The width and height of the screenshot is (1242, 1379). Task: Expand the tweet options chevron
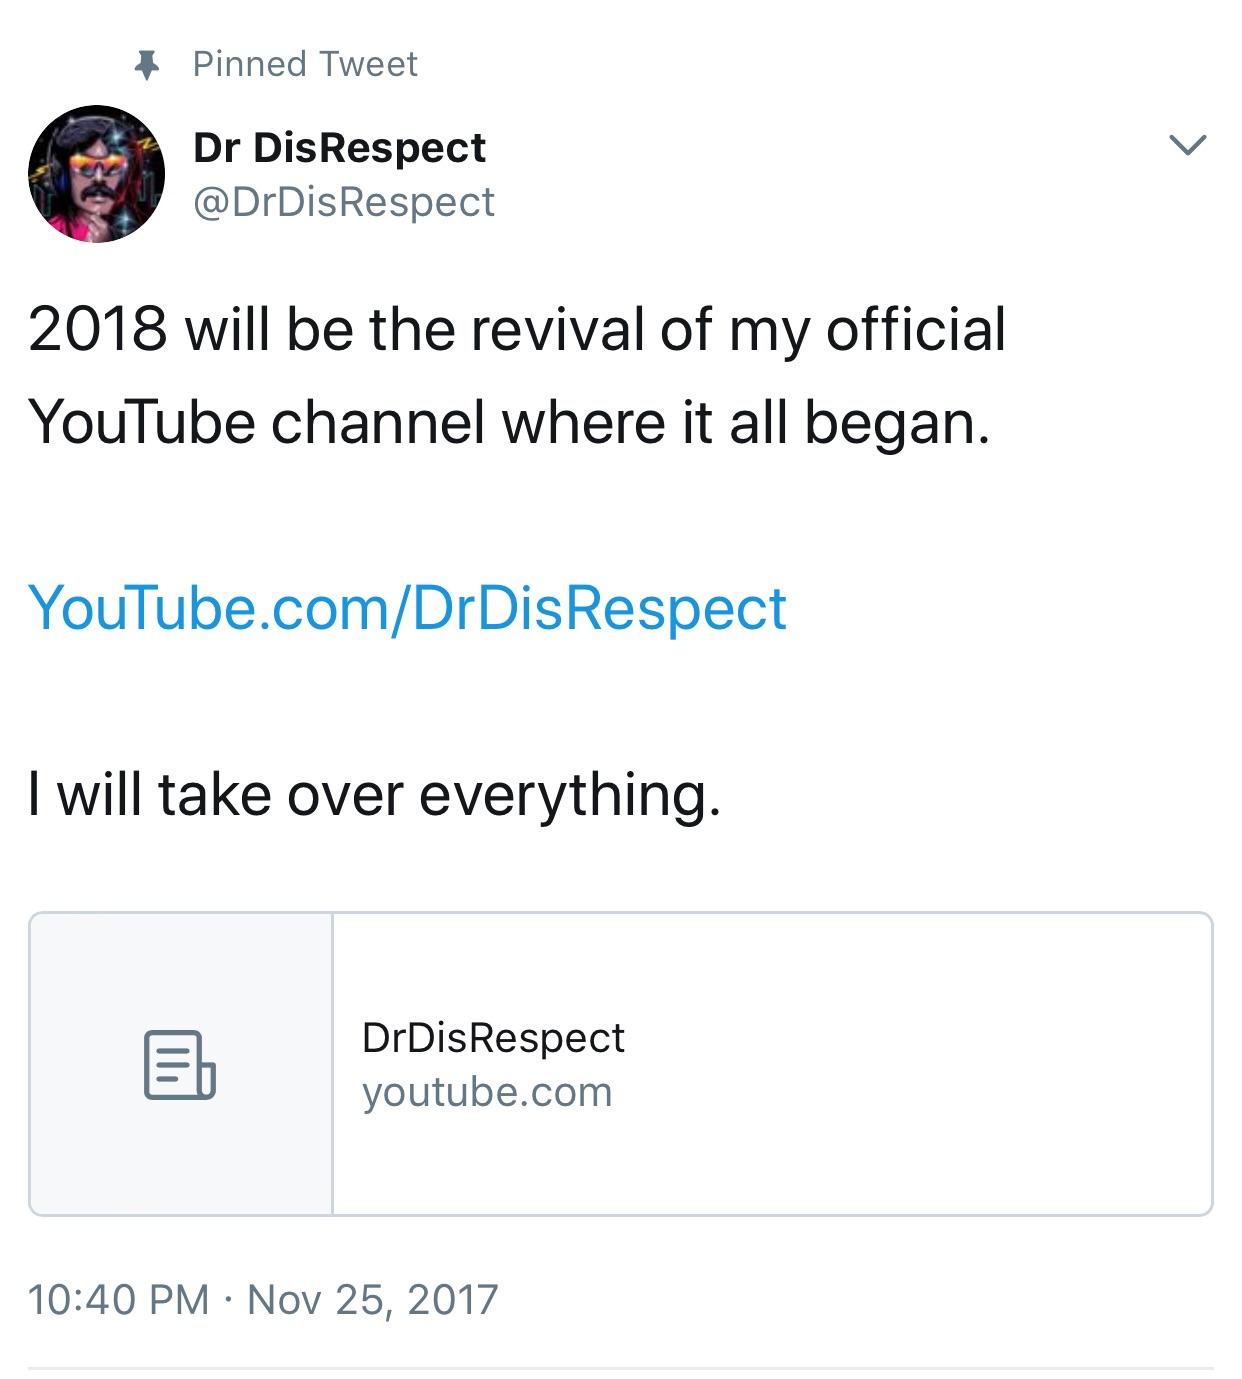(x=1187, y=146)
